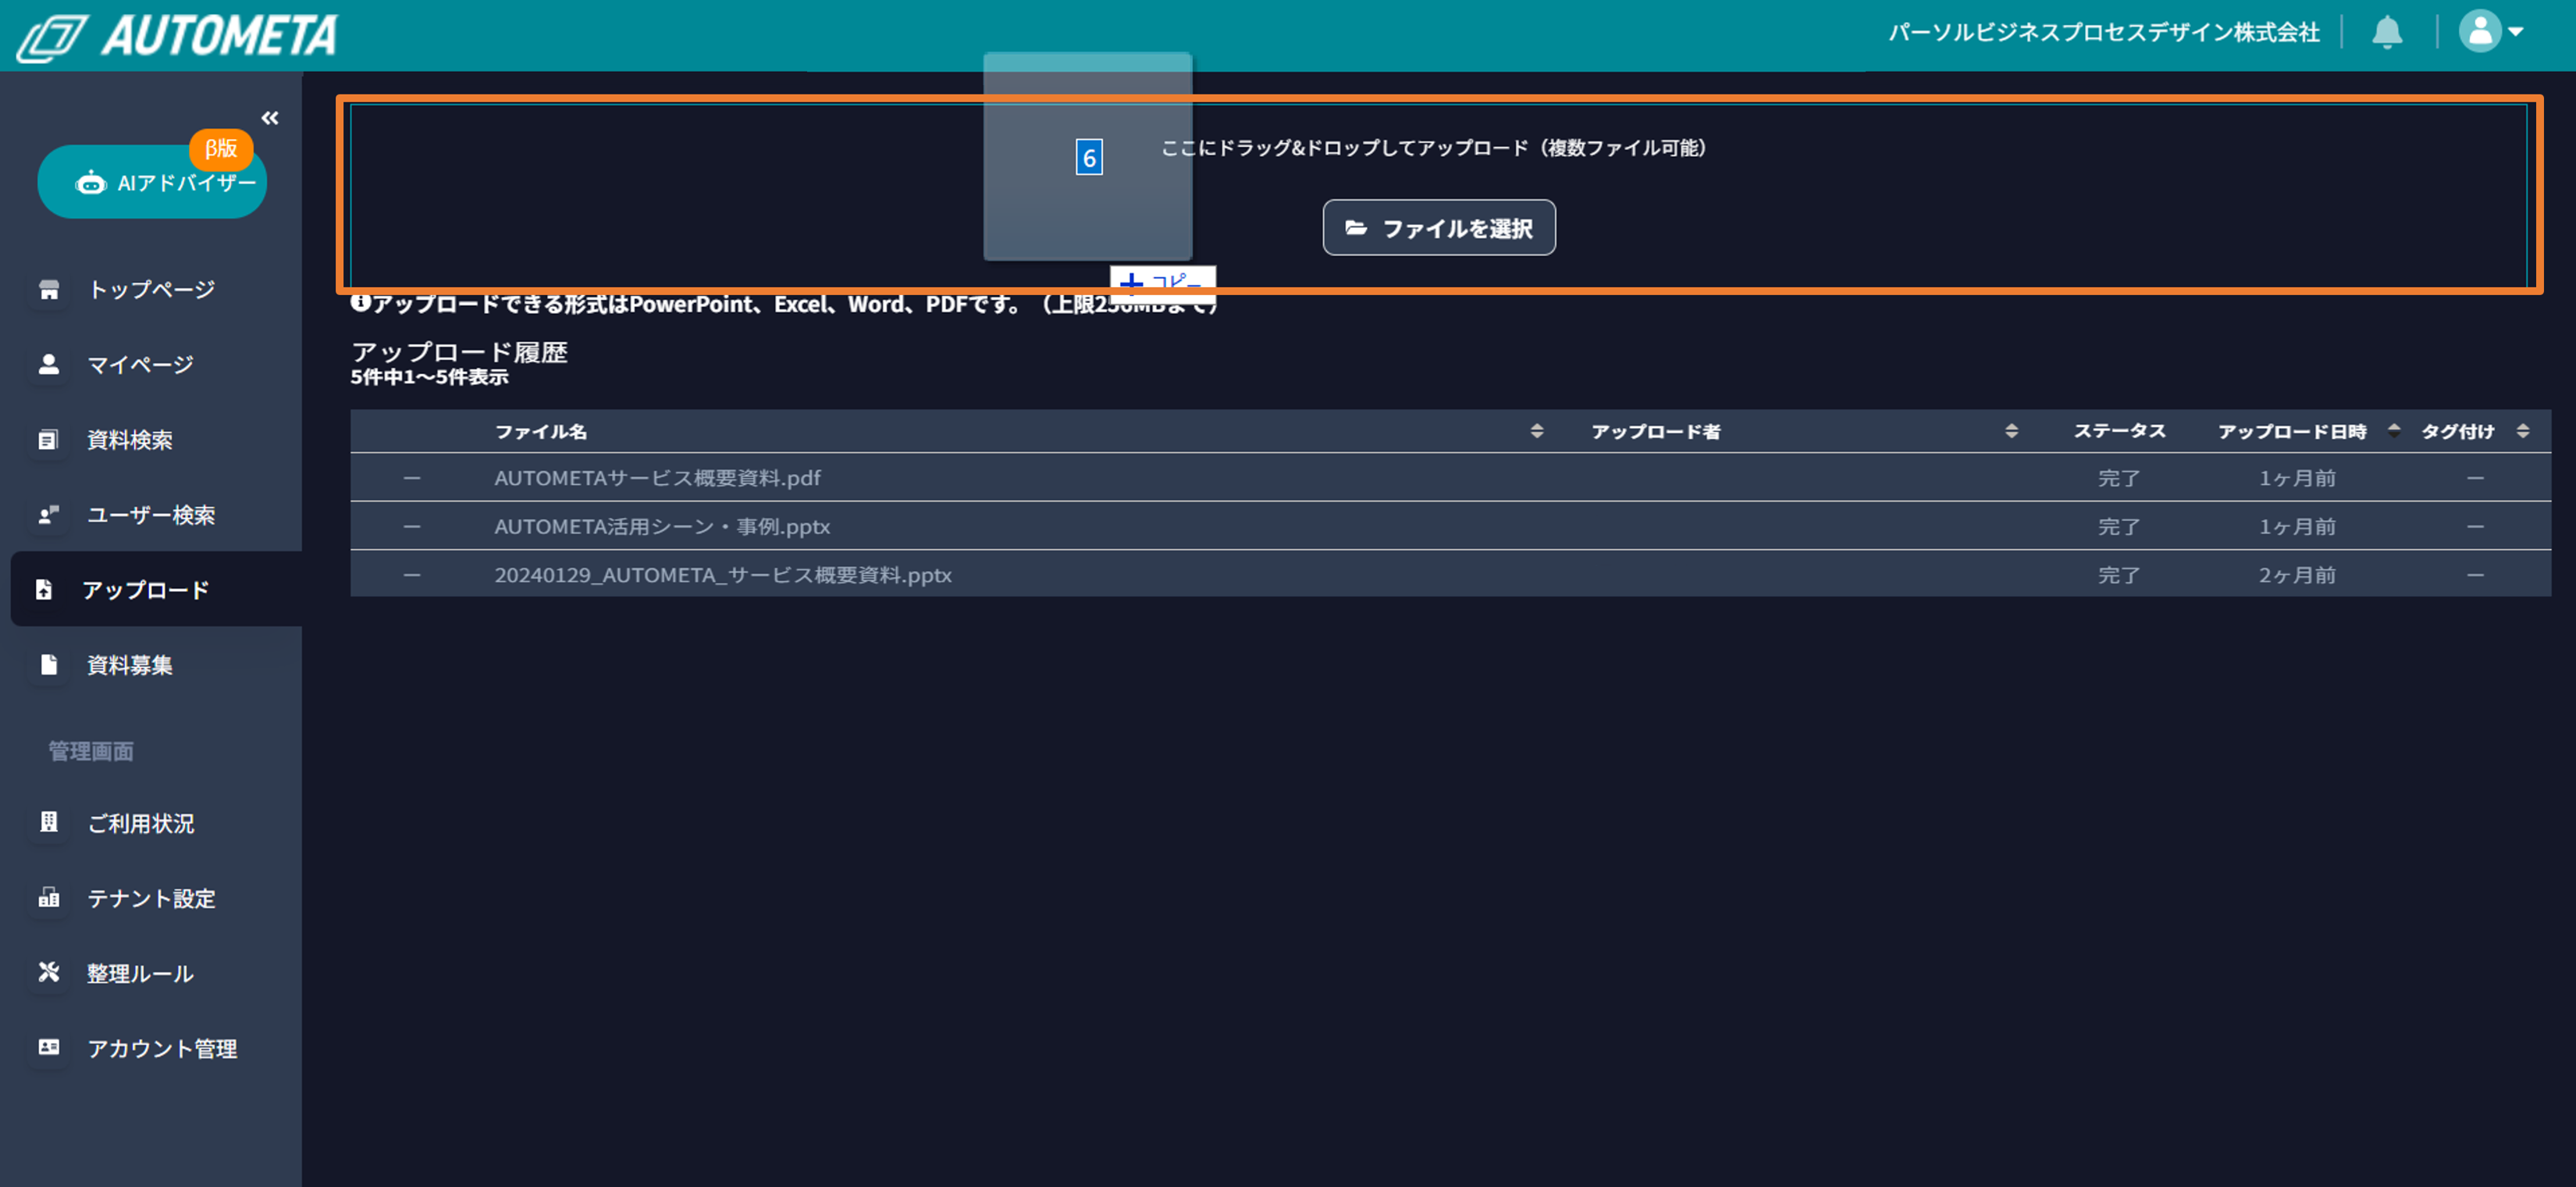Sort by アップロード者 column arrows

point(2011,431)
